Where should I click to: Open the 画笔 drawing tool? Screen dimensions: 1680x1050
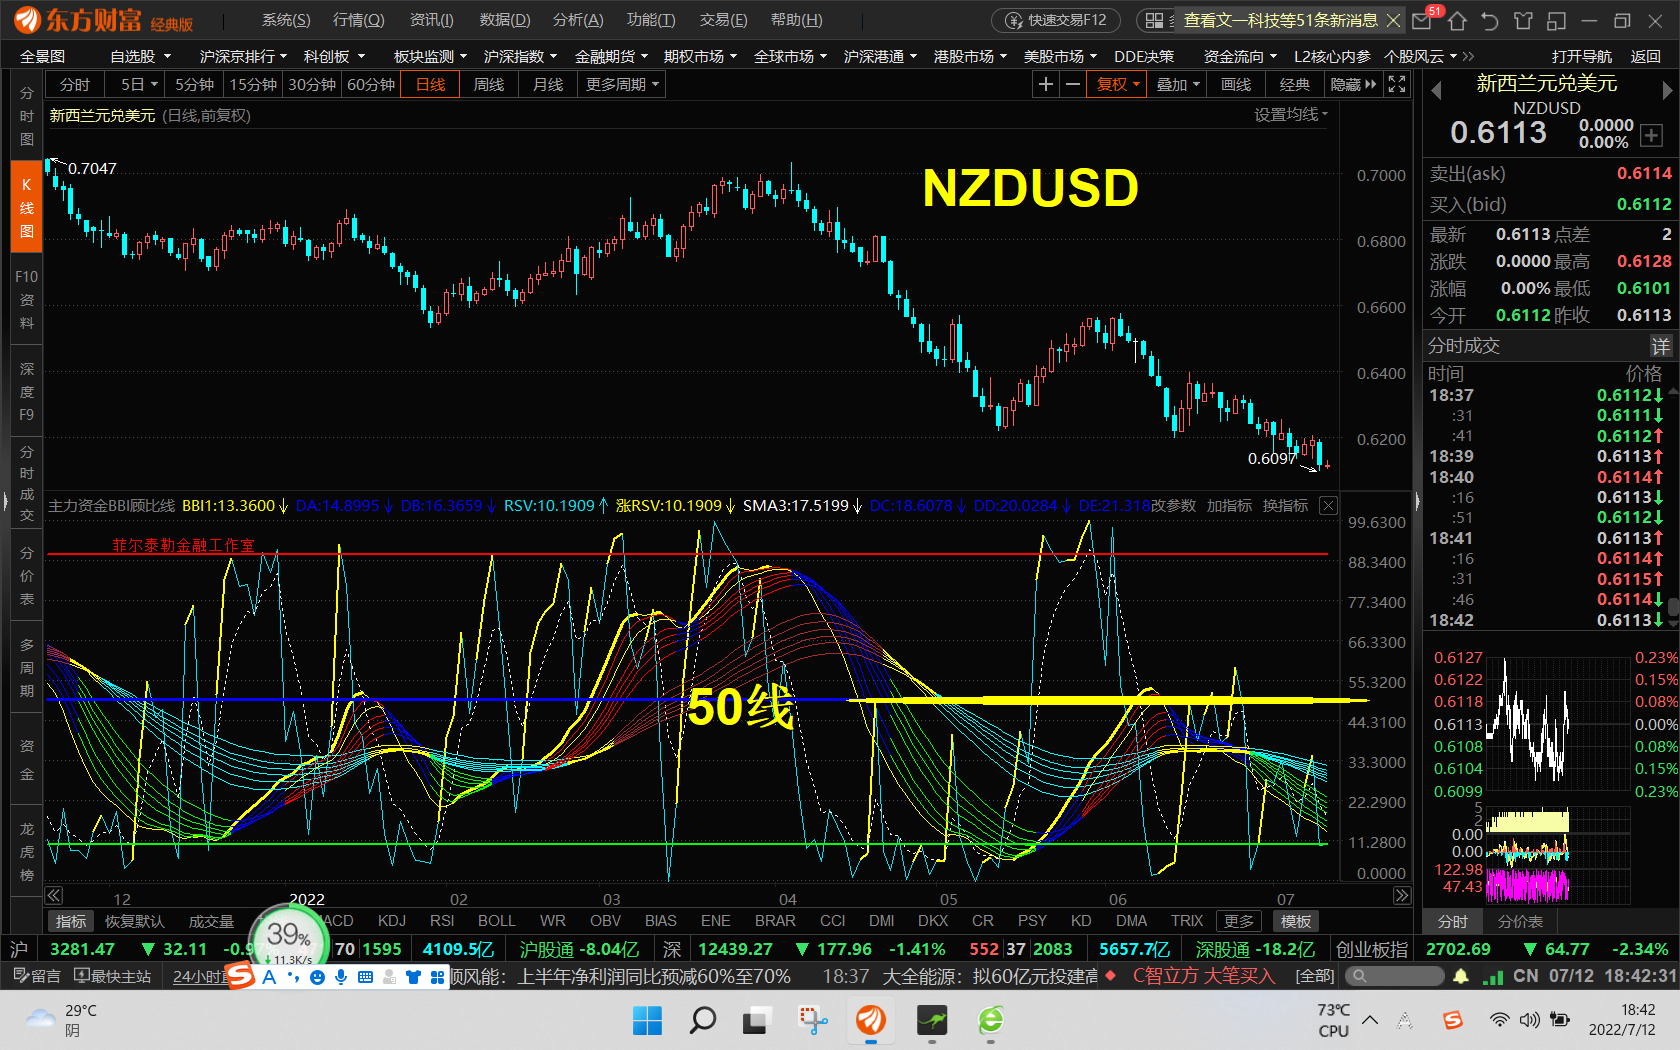[x=1235, y=84]
